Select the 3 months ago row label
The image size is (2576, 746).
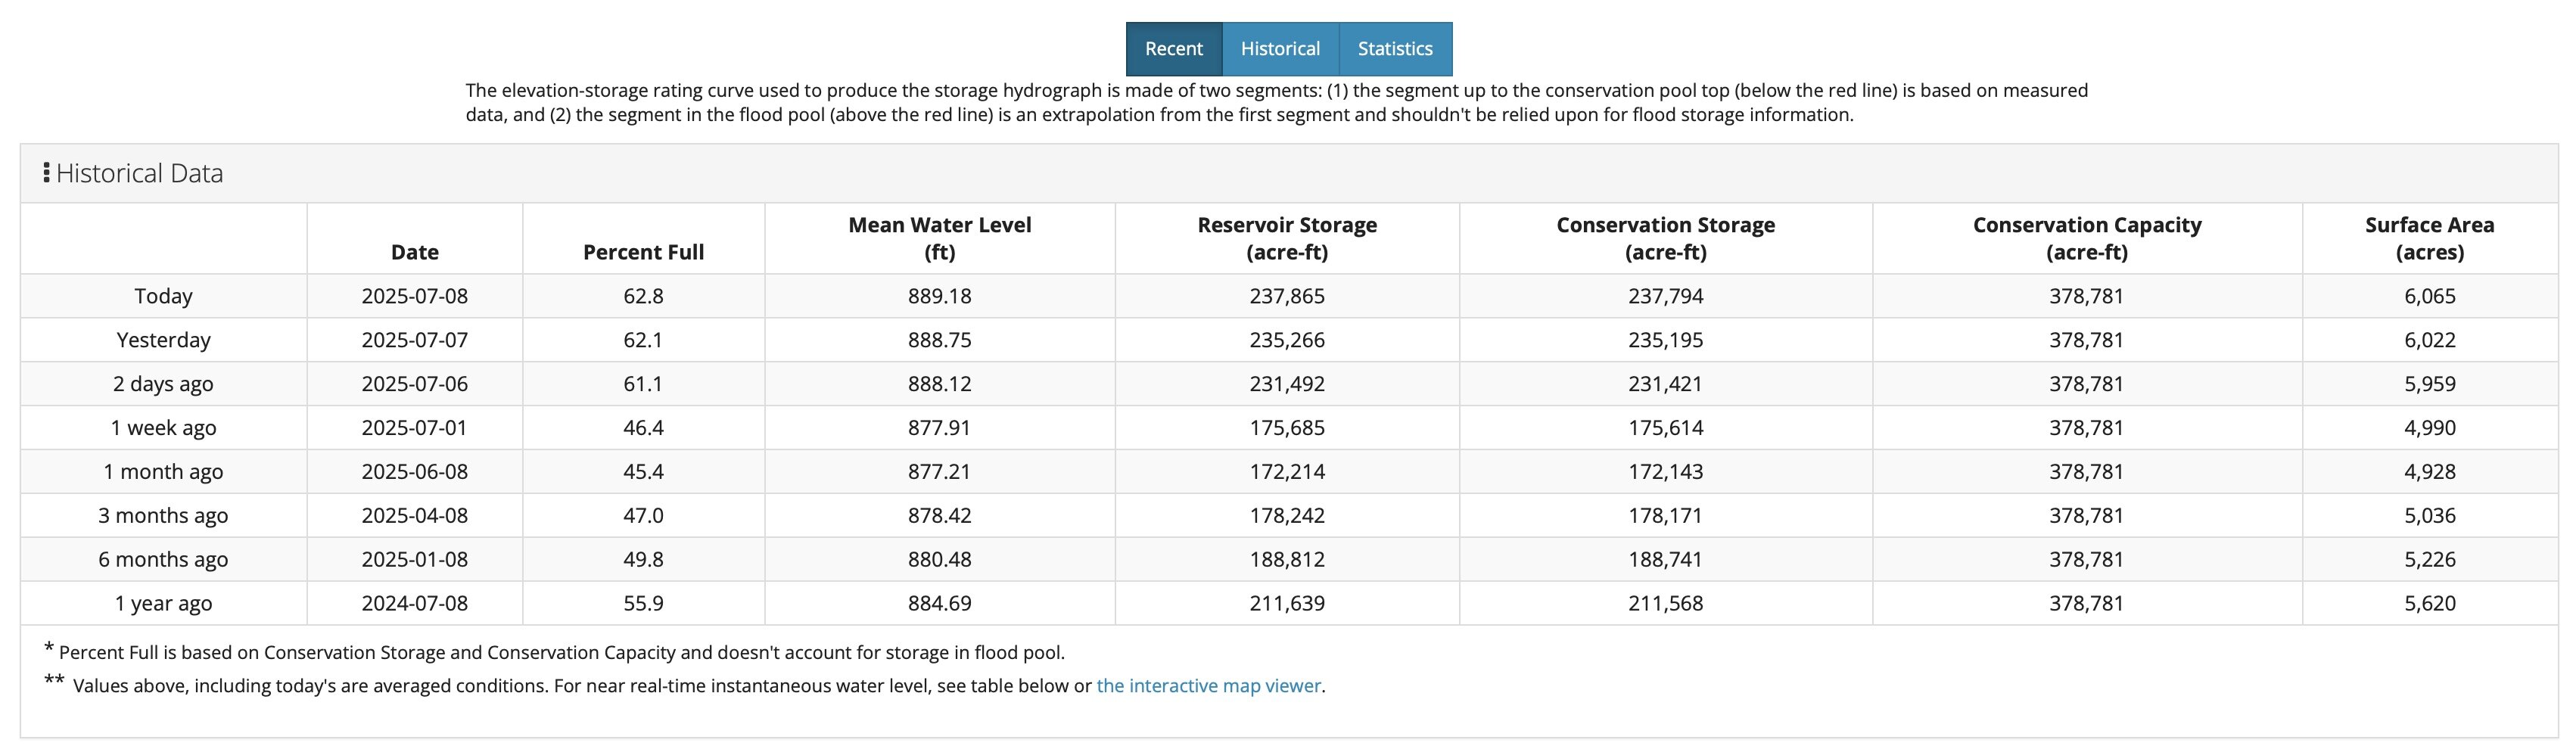163,516
